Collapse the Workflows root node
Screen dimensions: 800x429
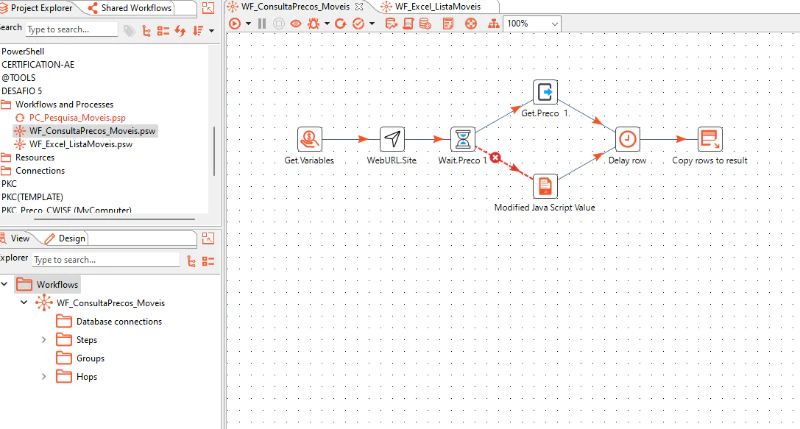pos(5,284)
